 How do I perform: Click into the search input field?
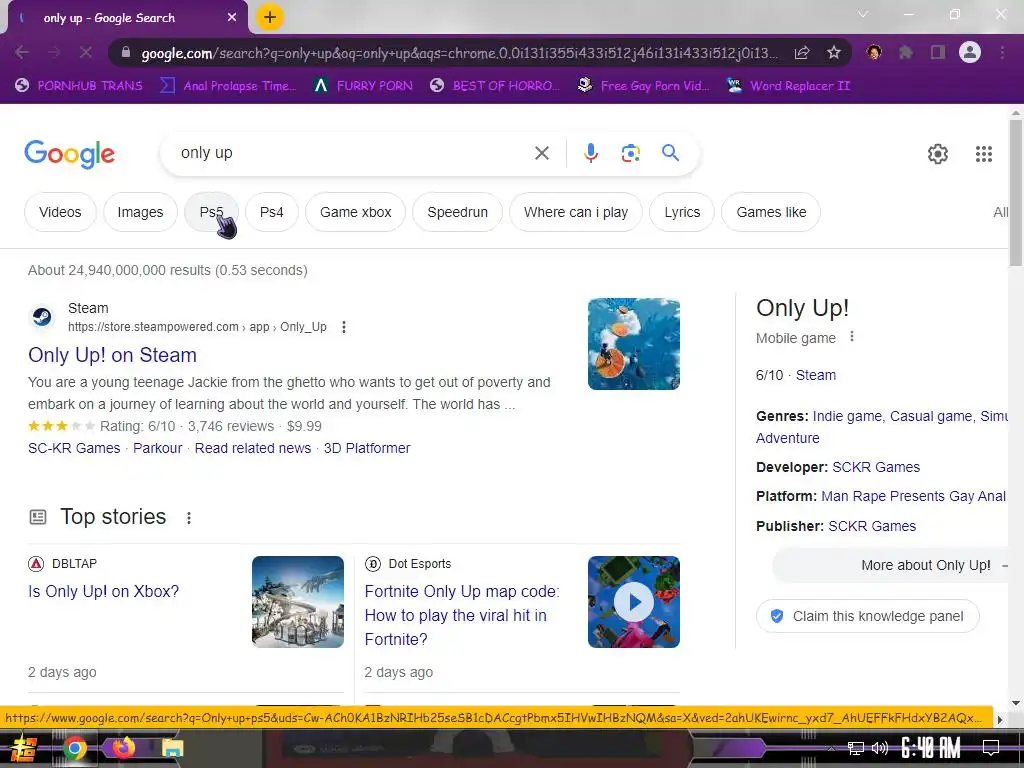click(x=353, y=153)
